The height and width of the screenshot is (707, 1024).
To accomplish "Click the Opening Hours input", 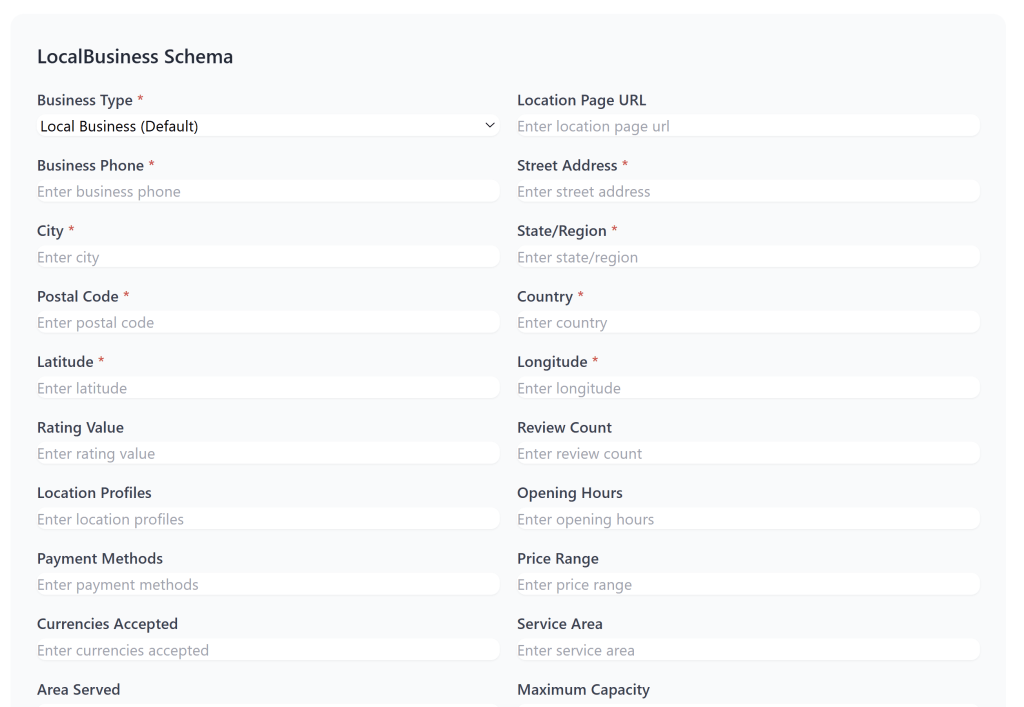I will 747,519.
